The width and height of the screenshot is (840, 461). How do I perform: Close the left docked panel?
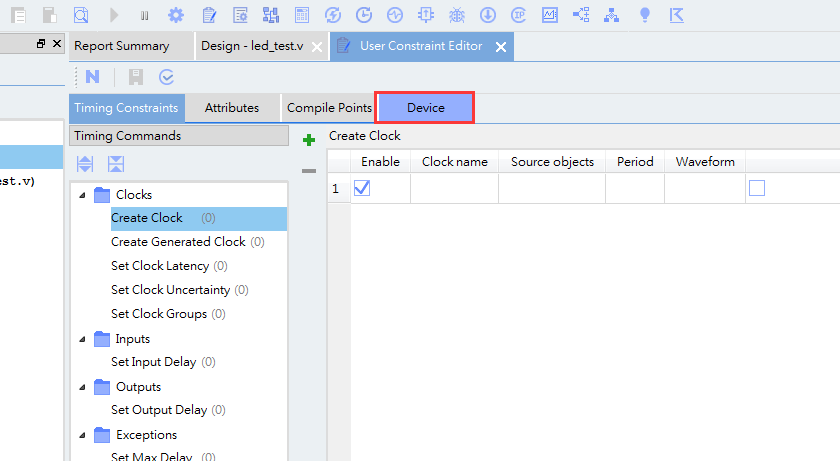(57, 43)
